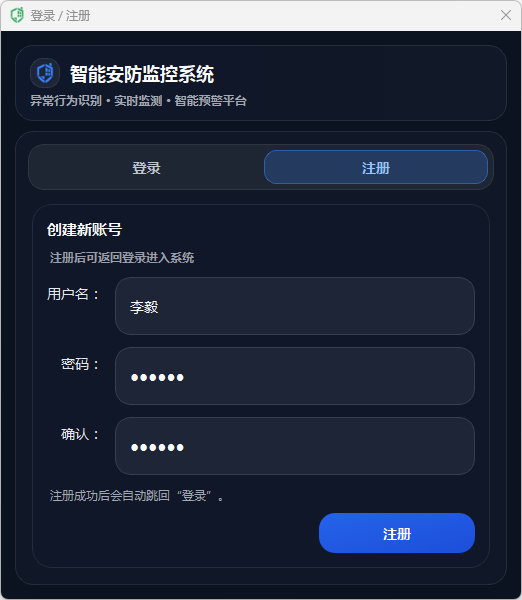Click into the 密码 password field

(295, 376)
